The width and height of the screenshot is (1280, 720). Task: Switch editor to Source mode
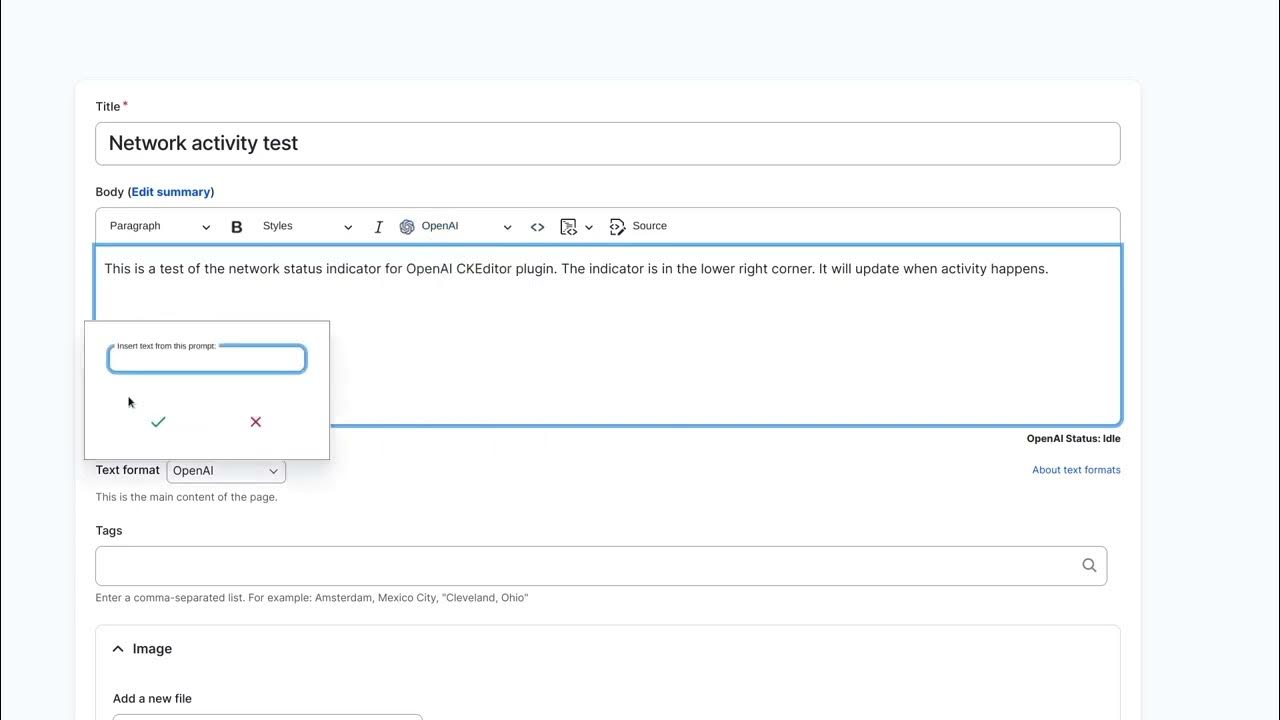(x=638, y=226)
